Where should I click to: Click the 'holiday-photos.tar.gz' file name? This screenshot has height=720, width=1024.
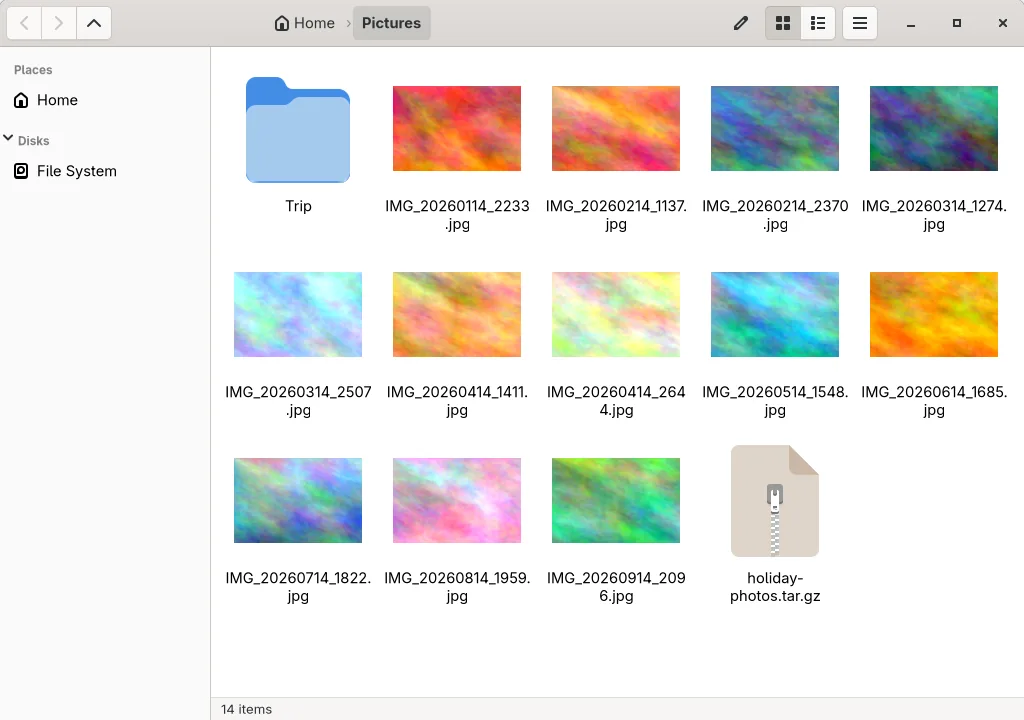pos(775,587)
